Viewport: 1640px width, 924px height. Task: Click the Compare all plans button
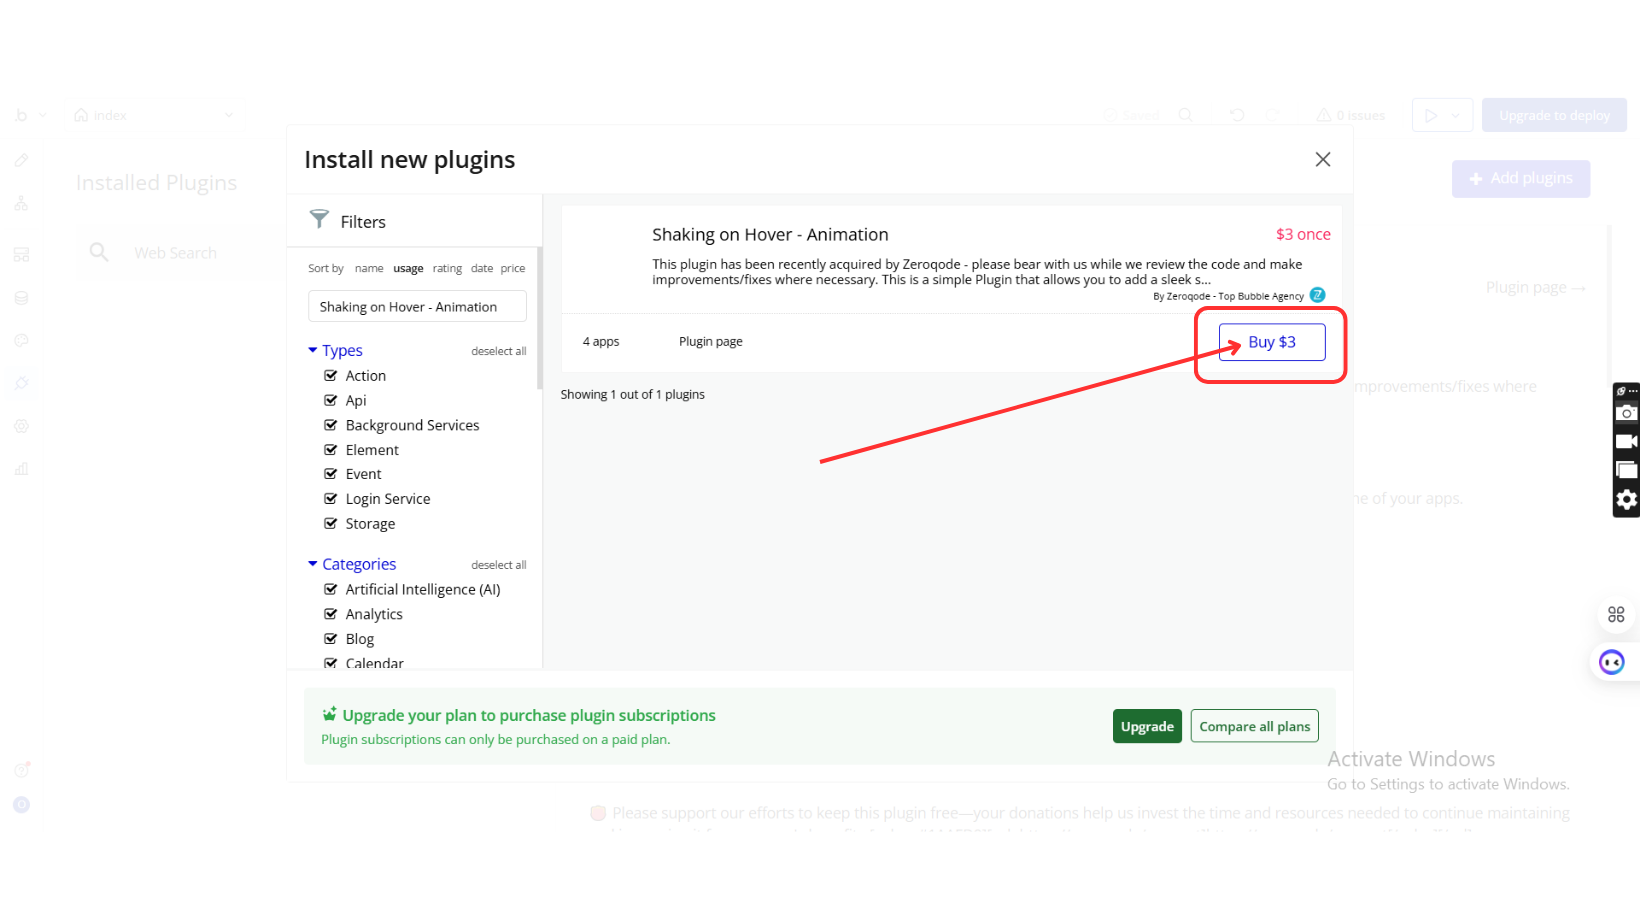click(x=1254, y=726)
